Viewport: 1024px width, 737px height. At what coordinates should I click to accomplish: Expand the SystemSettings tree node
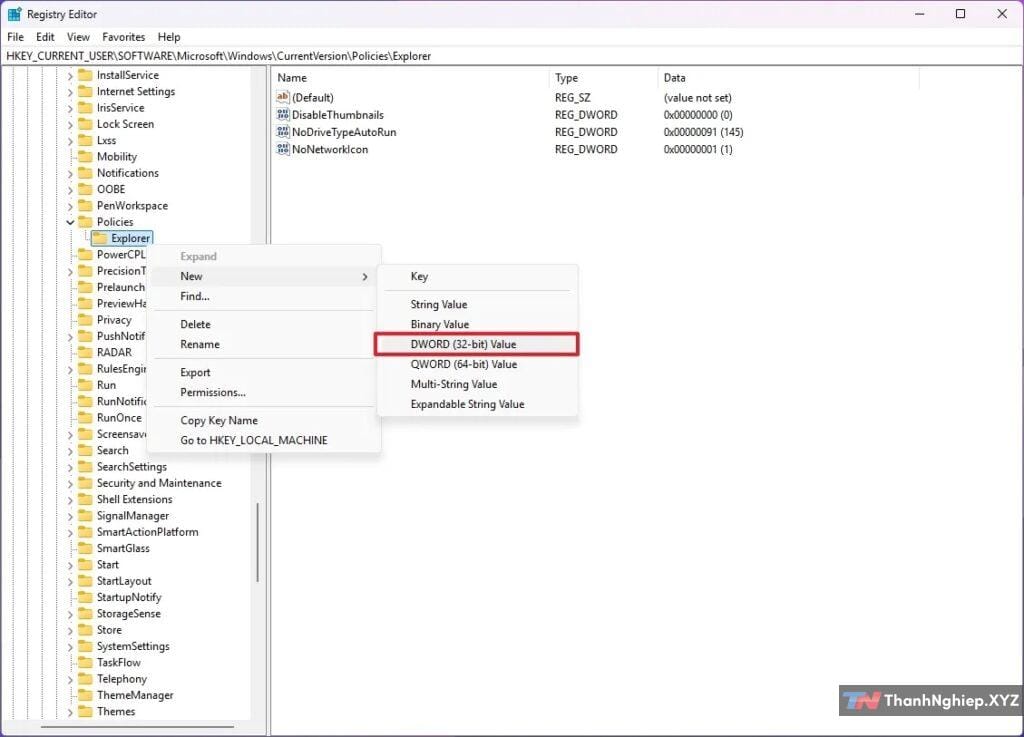coord(71,647)
